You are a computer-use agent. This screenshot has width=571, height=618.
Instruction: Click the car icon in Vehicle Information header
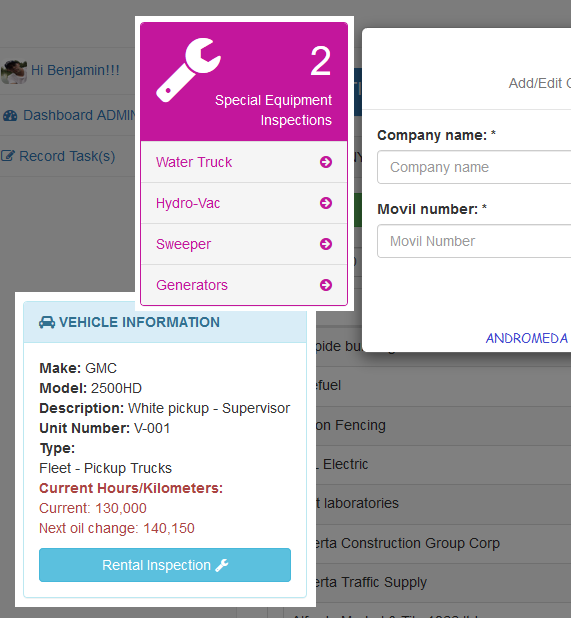coord(47,322)
